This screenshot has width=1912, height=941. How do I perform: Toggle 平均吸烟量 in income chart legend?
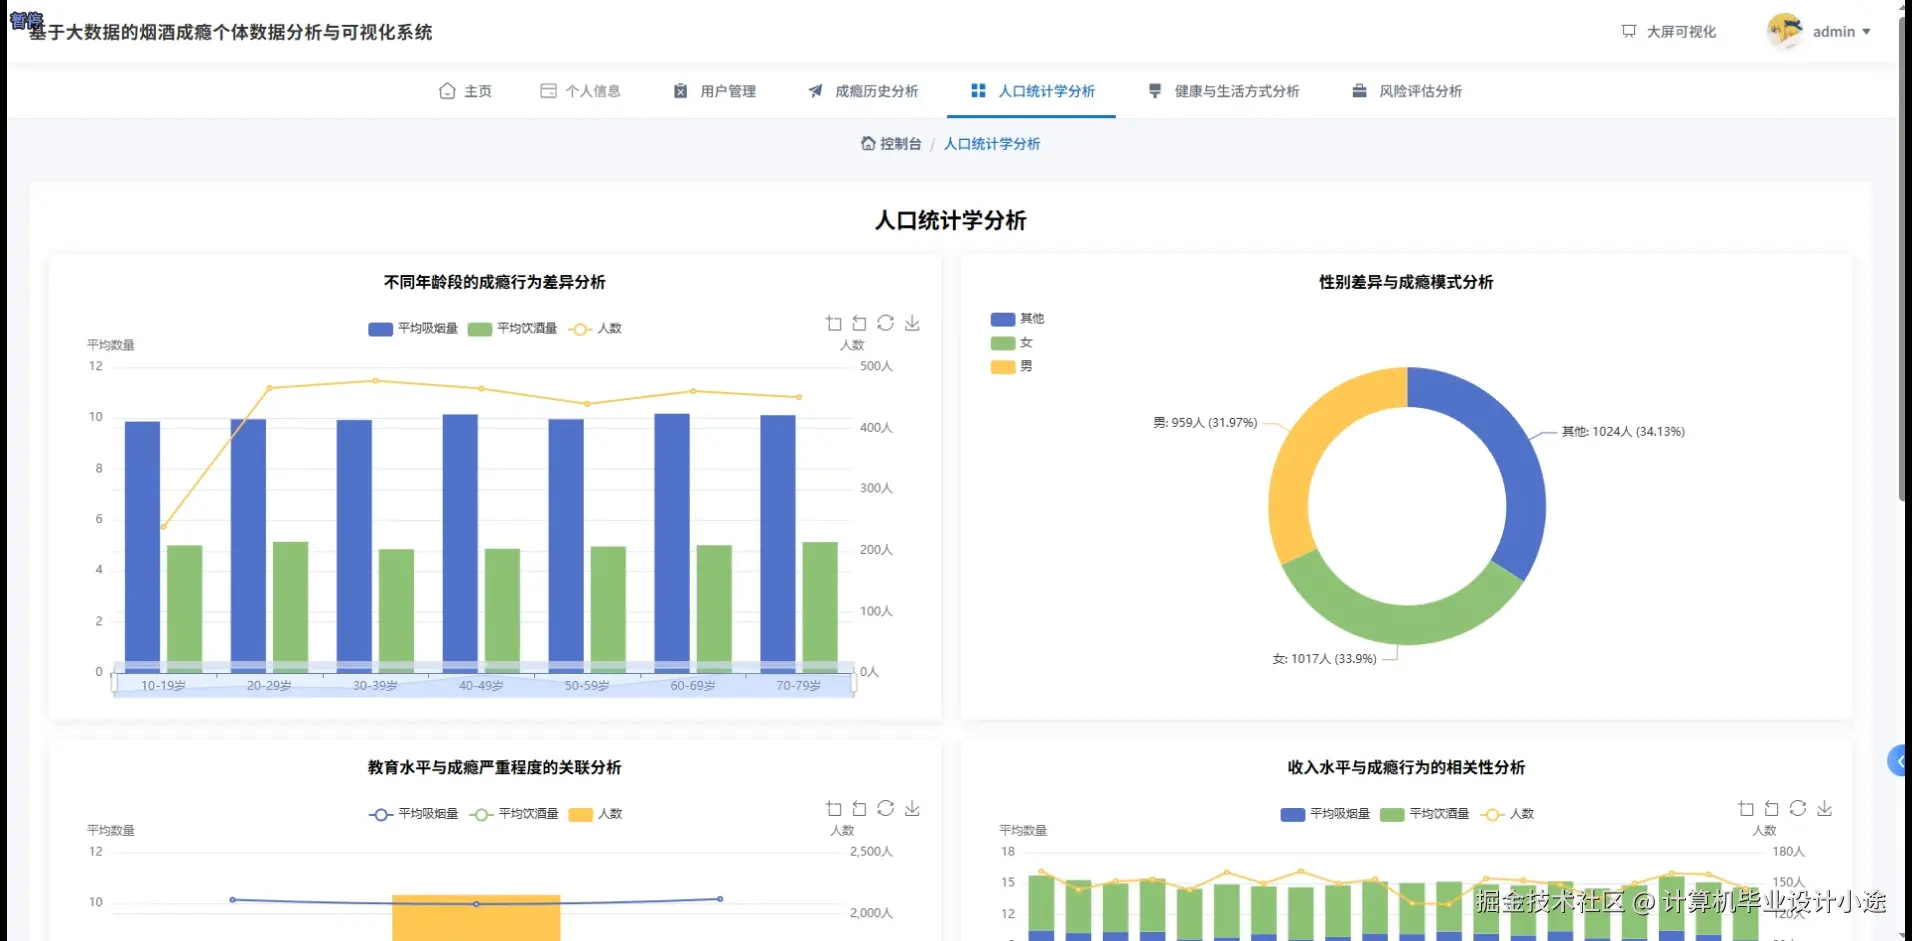coord(1325,814)
